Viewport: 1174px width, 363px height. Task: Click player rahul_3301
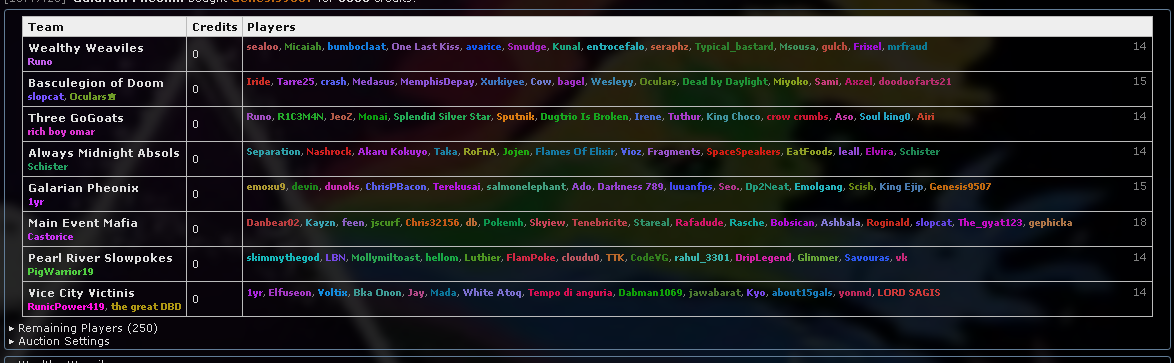click(x=702, y=257)
